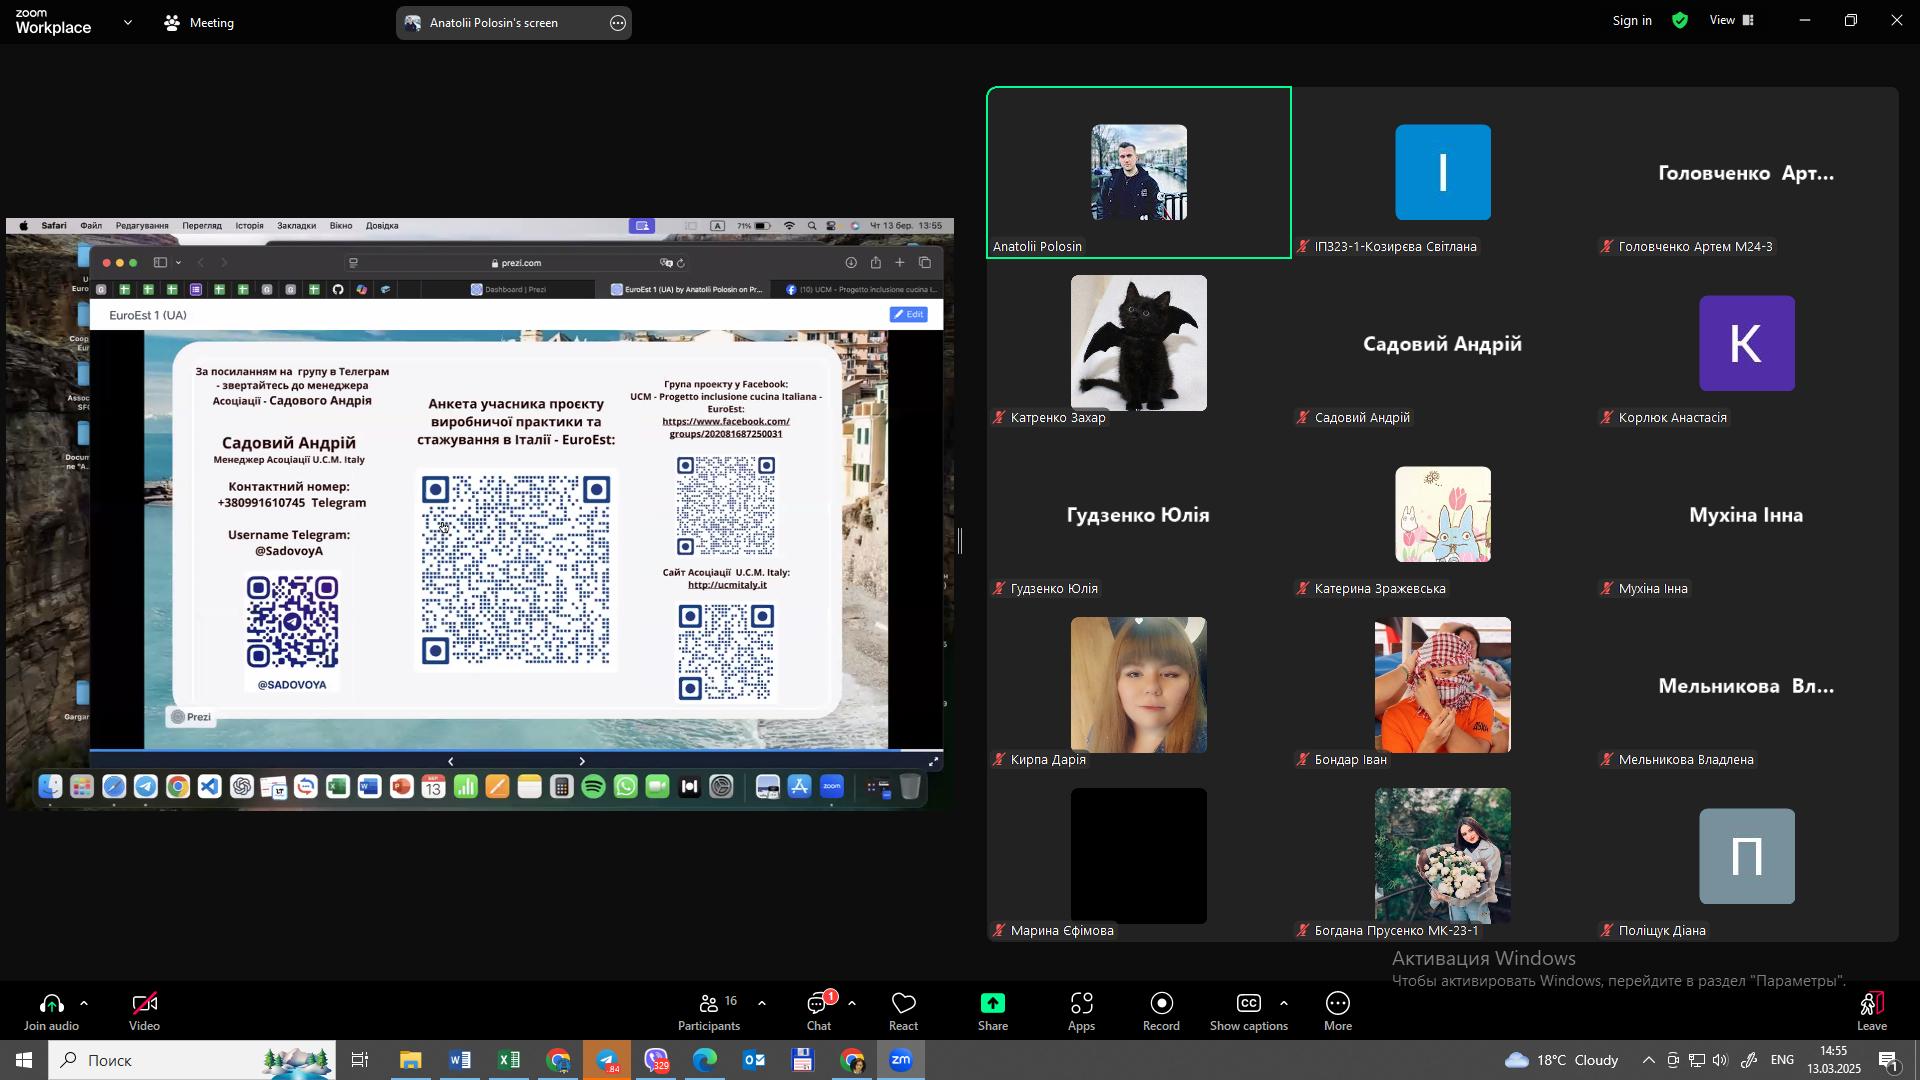The height and width of the screenshot is (1080, 1920).
Task: Open the Zoom Workplace dropdown arrow
Action: tap(128, 22)
